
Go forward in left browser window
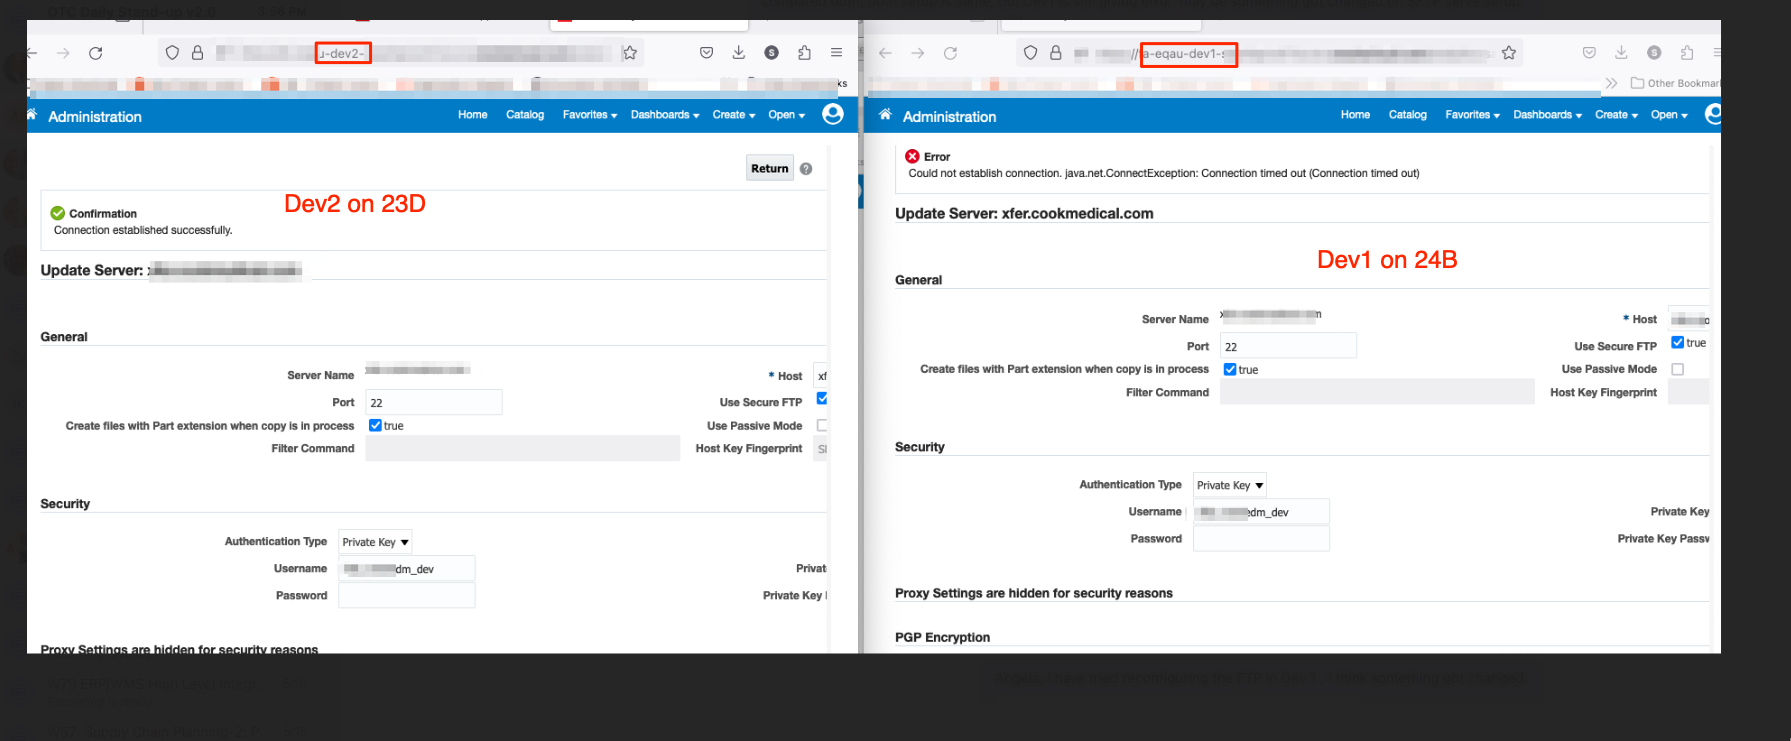(x=63, y=53)
